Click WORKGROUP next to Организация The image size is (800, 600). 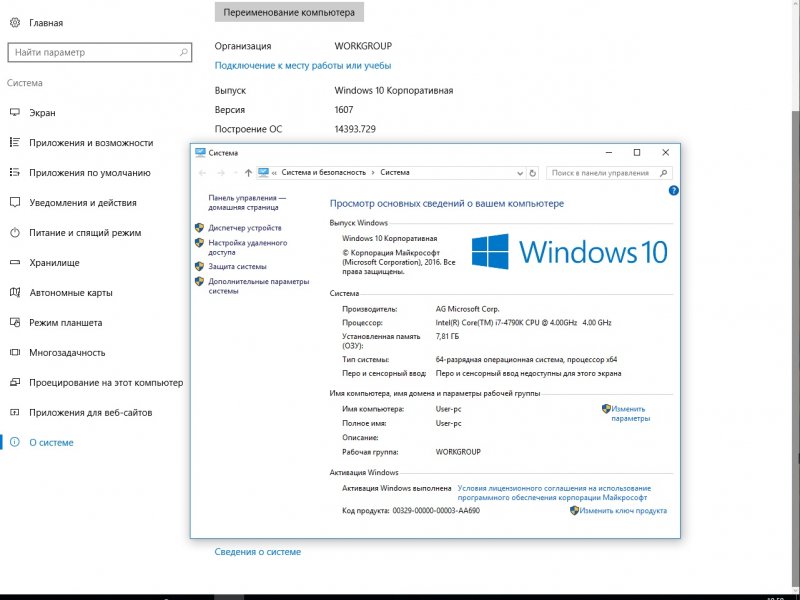tap(363, 46)
